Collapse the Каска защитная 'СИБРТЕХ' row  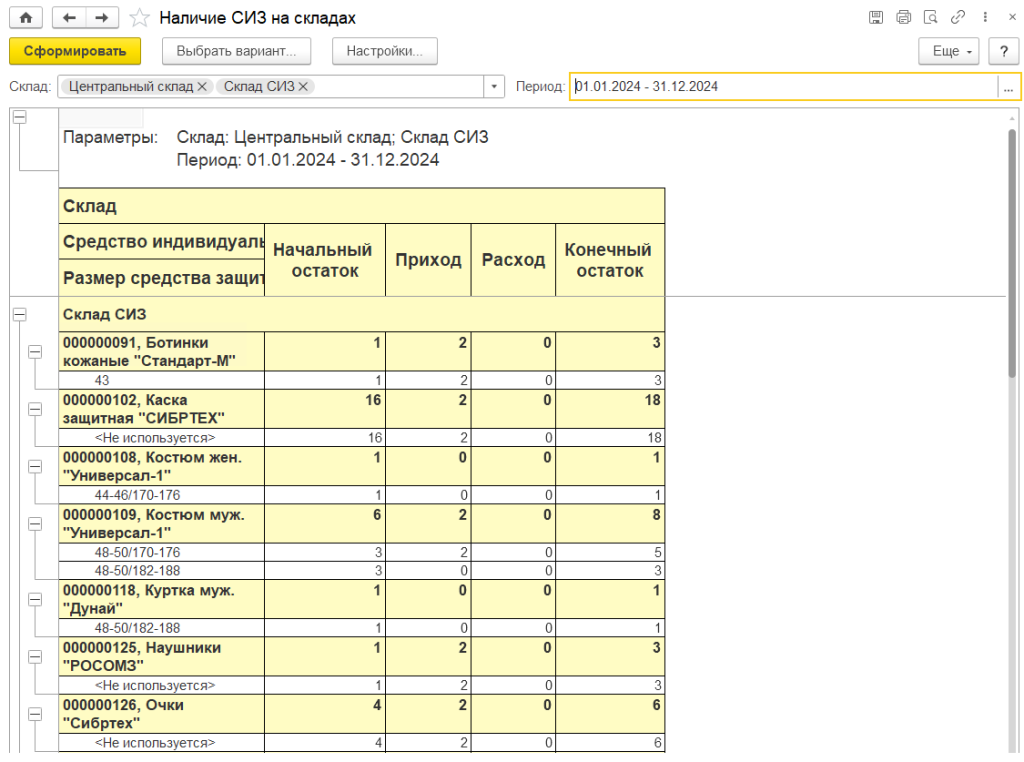pos(35,409)
